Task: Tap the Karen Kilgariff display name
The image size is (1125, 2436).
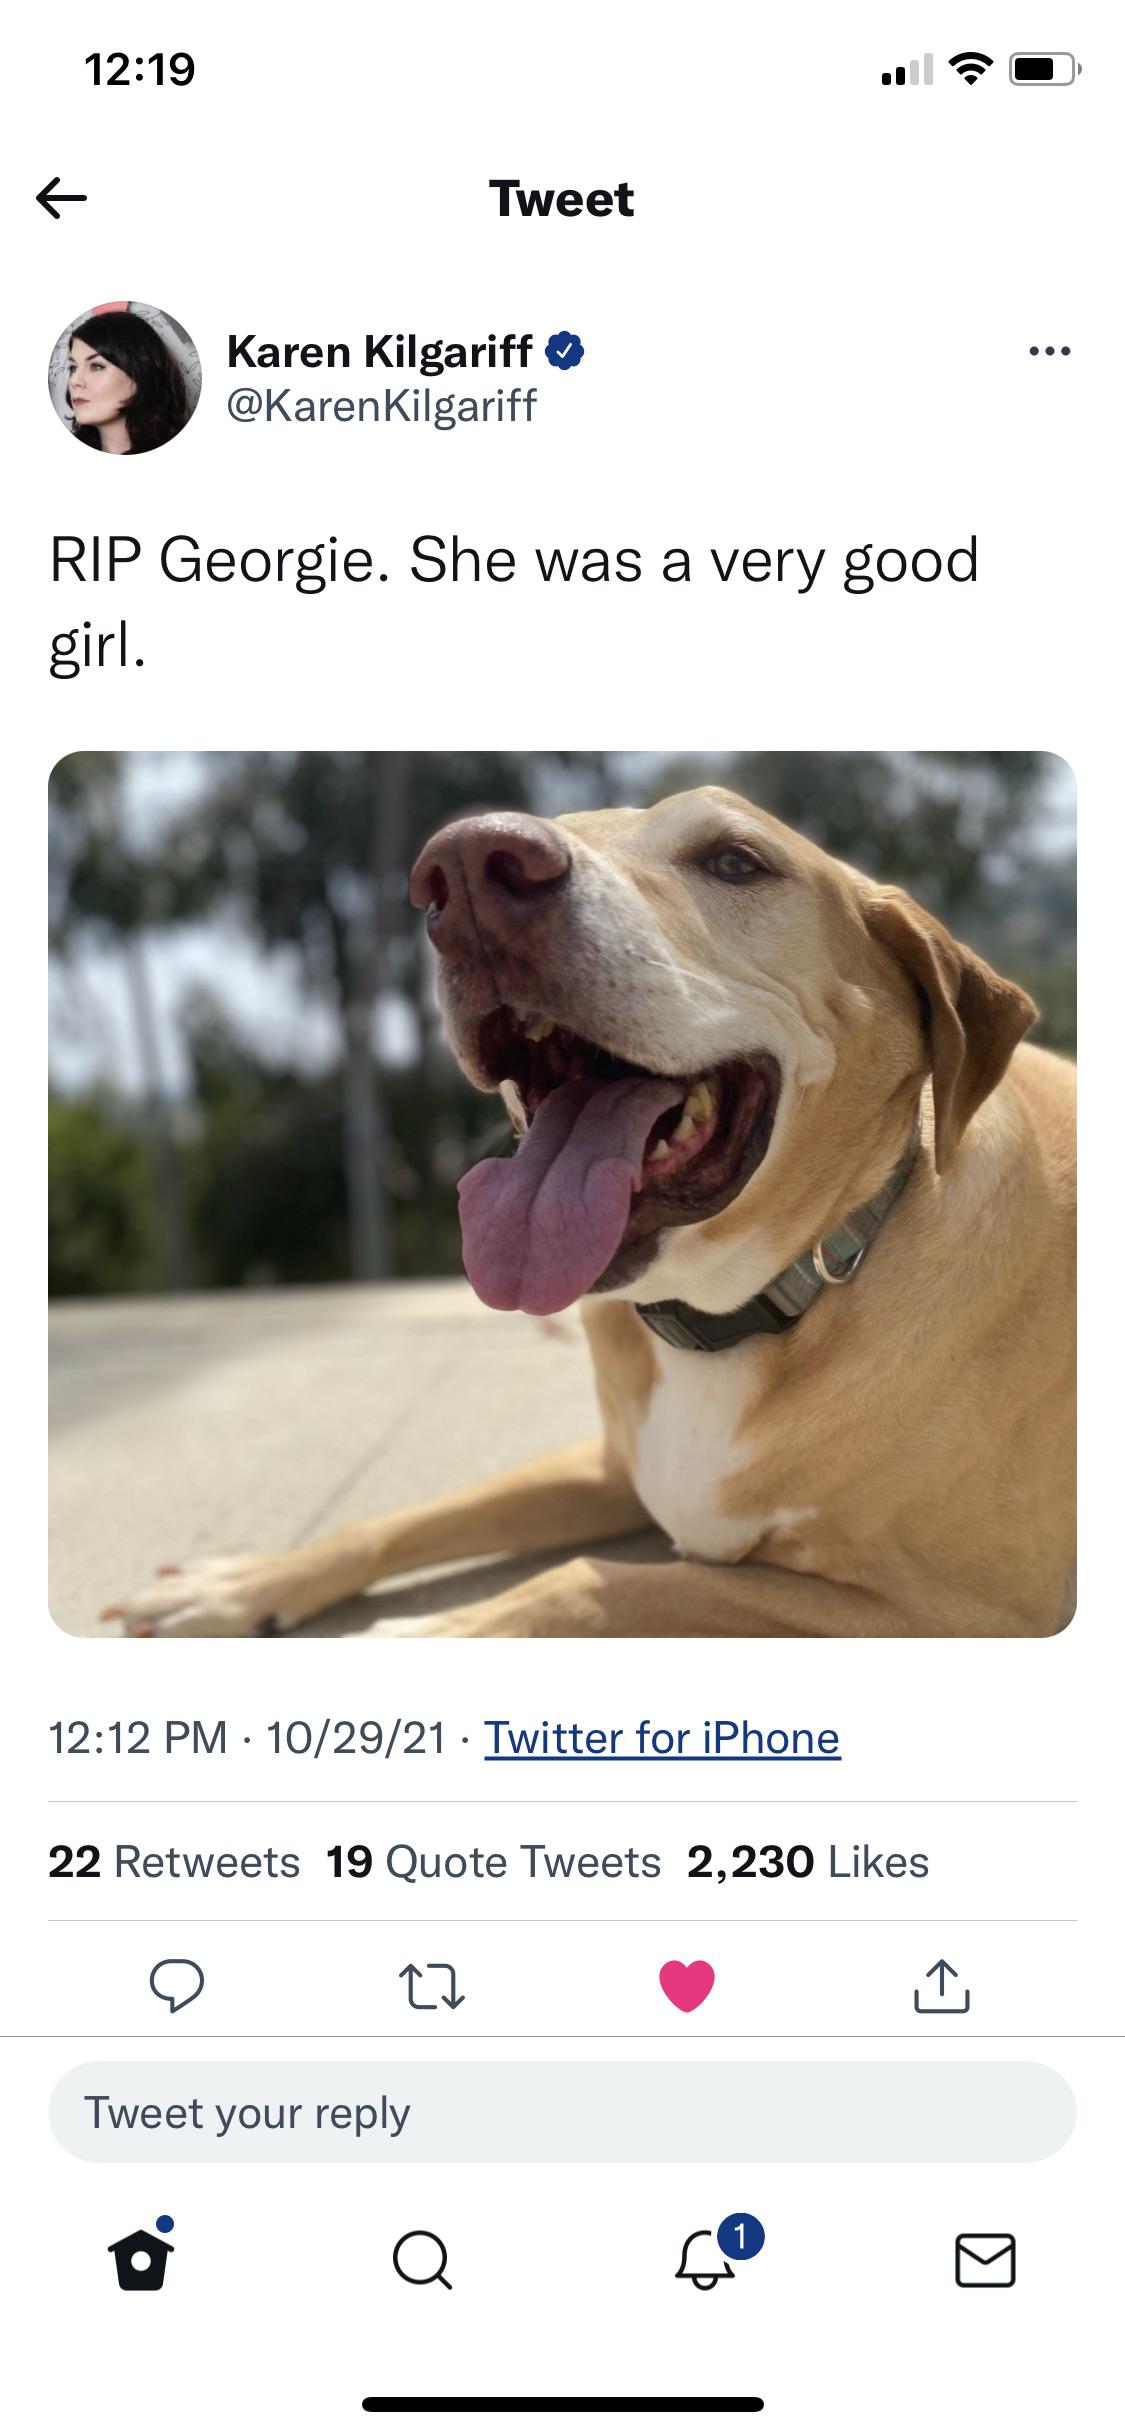Action: pos(380,351)
